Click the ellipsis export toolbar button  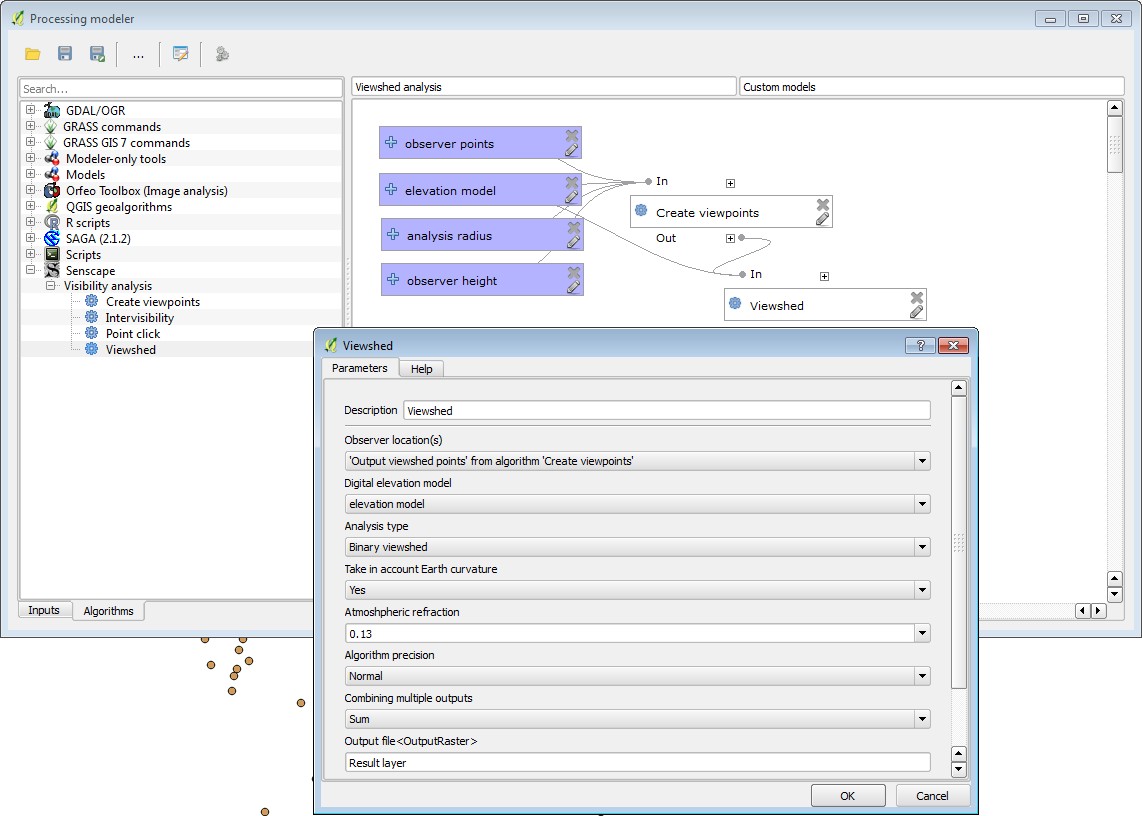[138, 55]
